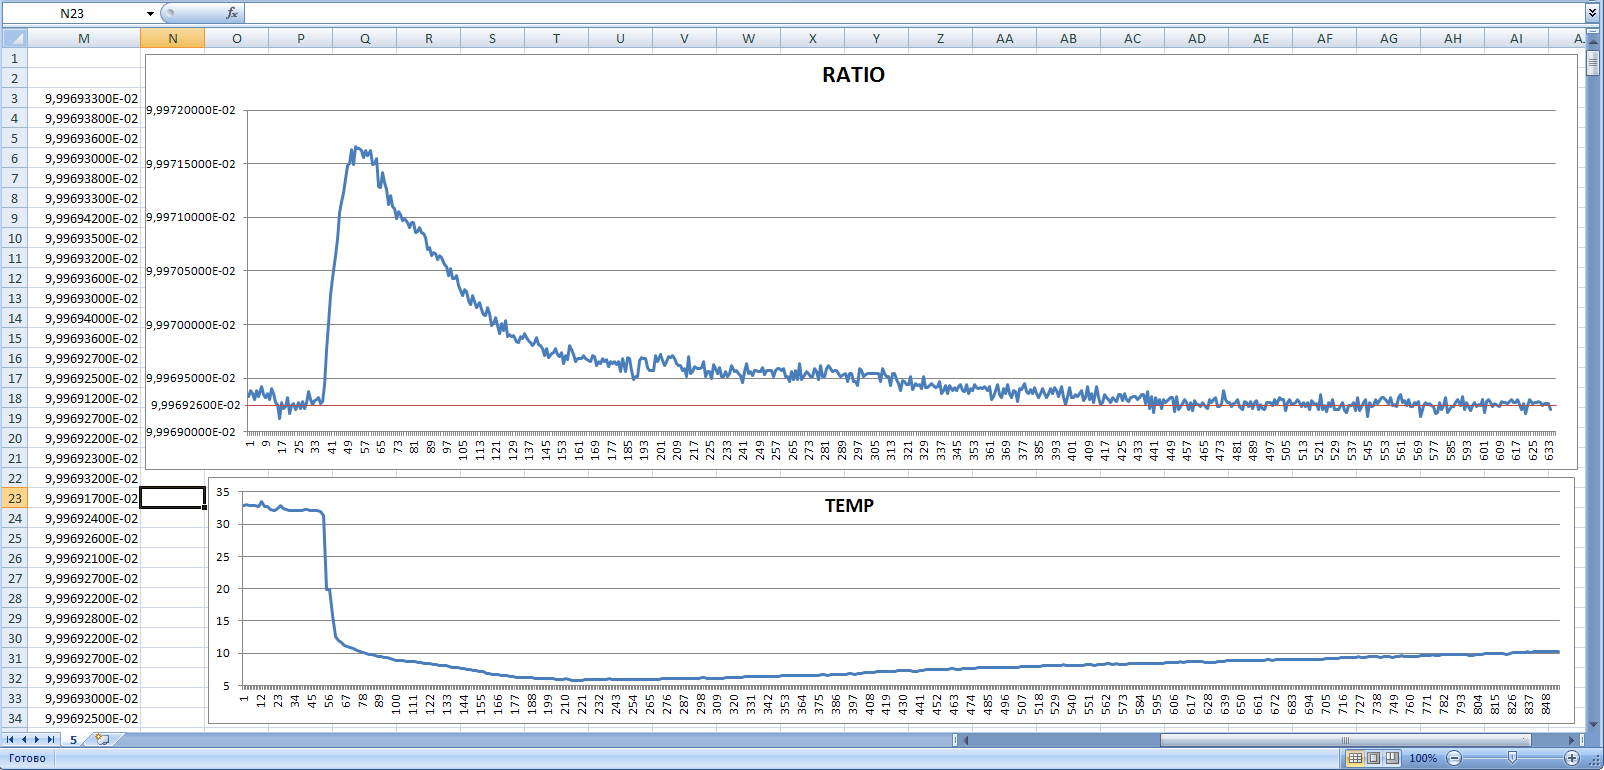Click the sheet tab bar split handle
Image resolution: width=1604 pixels, height=770 pixels.
(955, 740)
